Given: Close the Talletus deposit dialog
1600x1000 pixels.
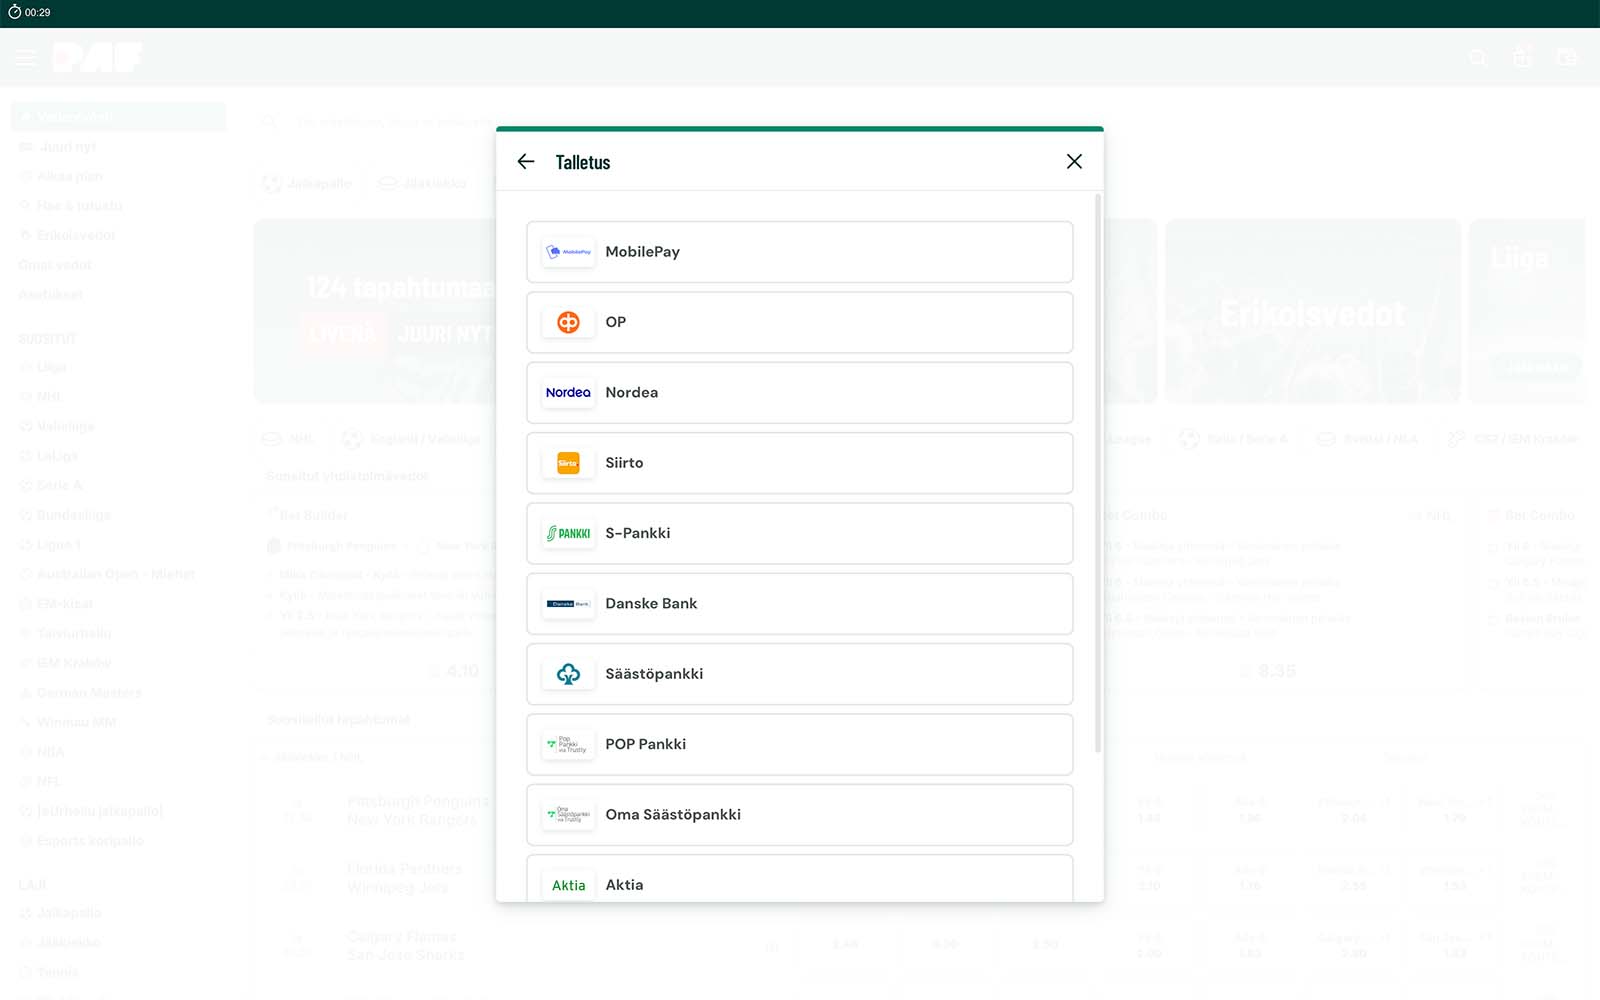Looking at the screenshot, I should (x=1074, y=162).
